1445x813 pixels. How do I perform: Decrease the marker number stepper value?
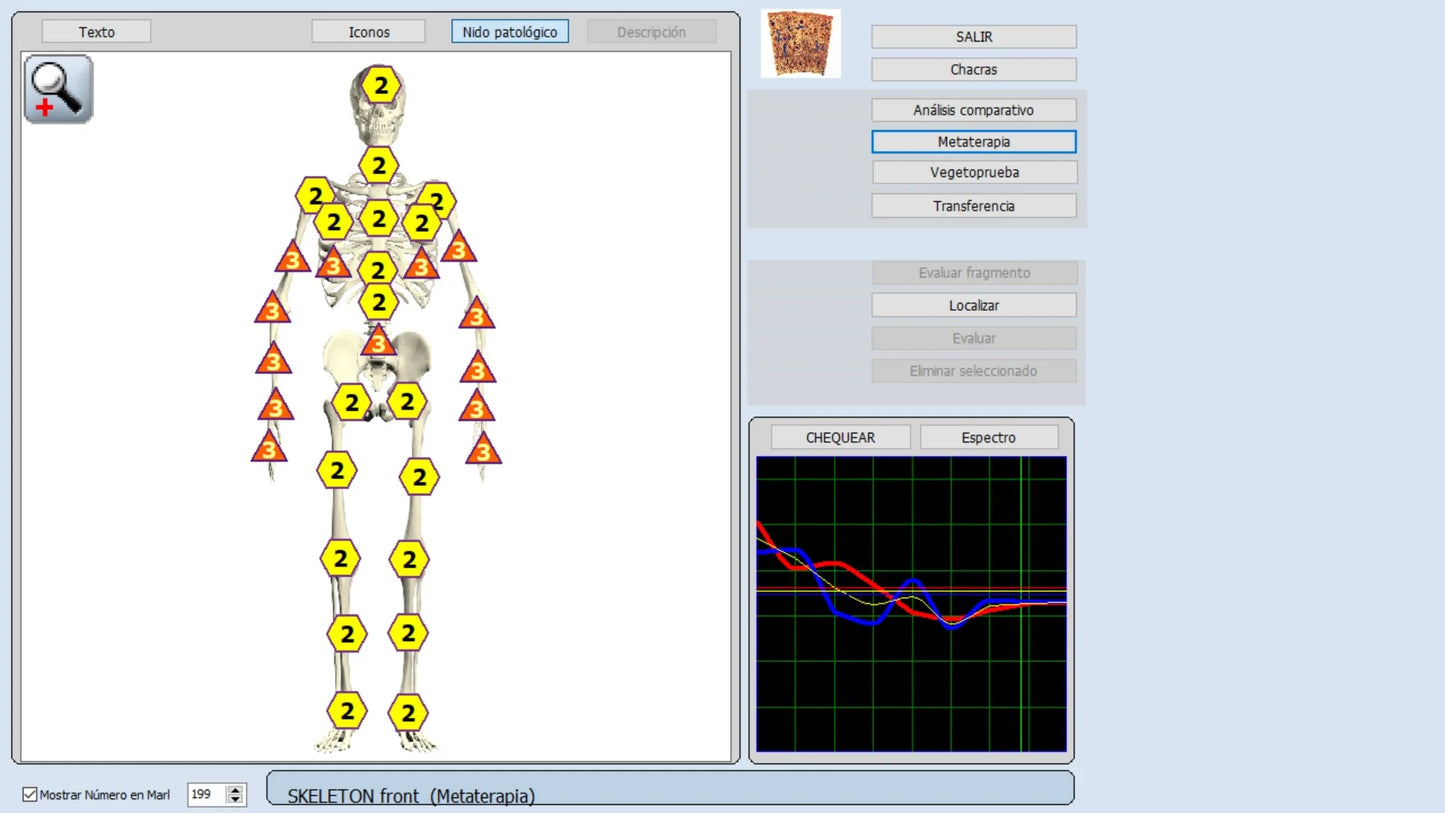(x=236, y=800)
